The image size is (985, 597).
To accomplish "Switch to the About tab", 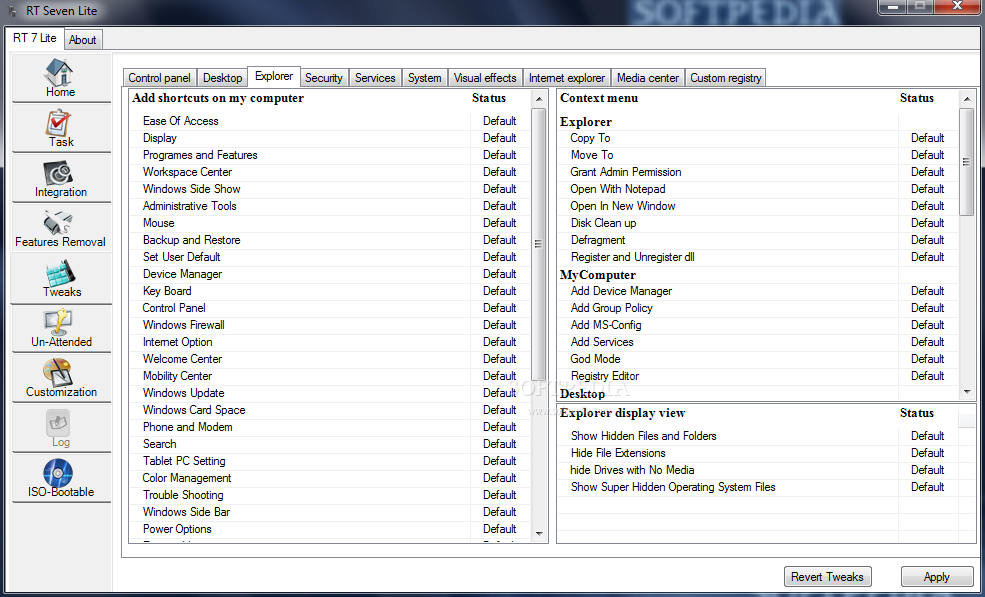I will [82, 40].
